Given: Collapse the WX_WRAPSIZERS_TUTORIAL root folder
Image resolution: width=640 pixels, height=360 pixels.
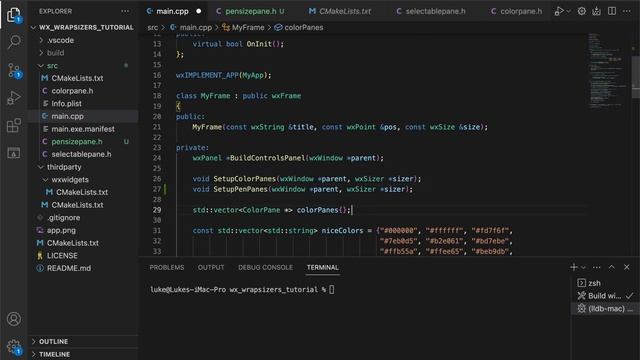Looking at the screenshot, I should click(x=83, y=27).
